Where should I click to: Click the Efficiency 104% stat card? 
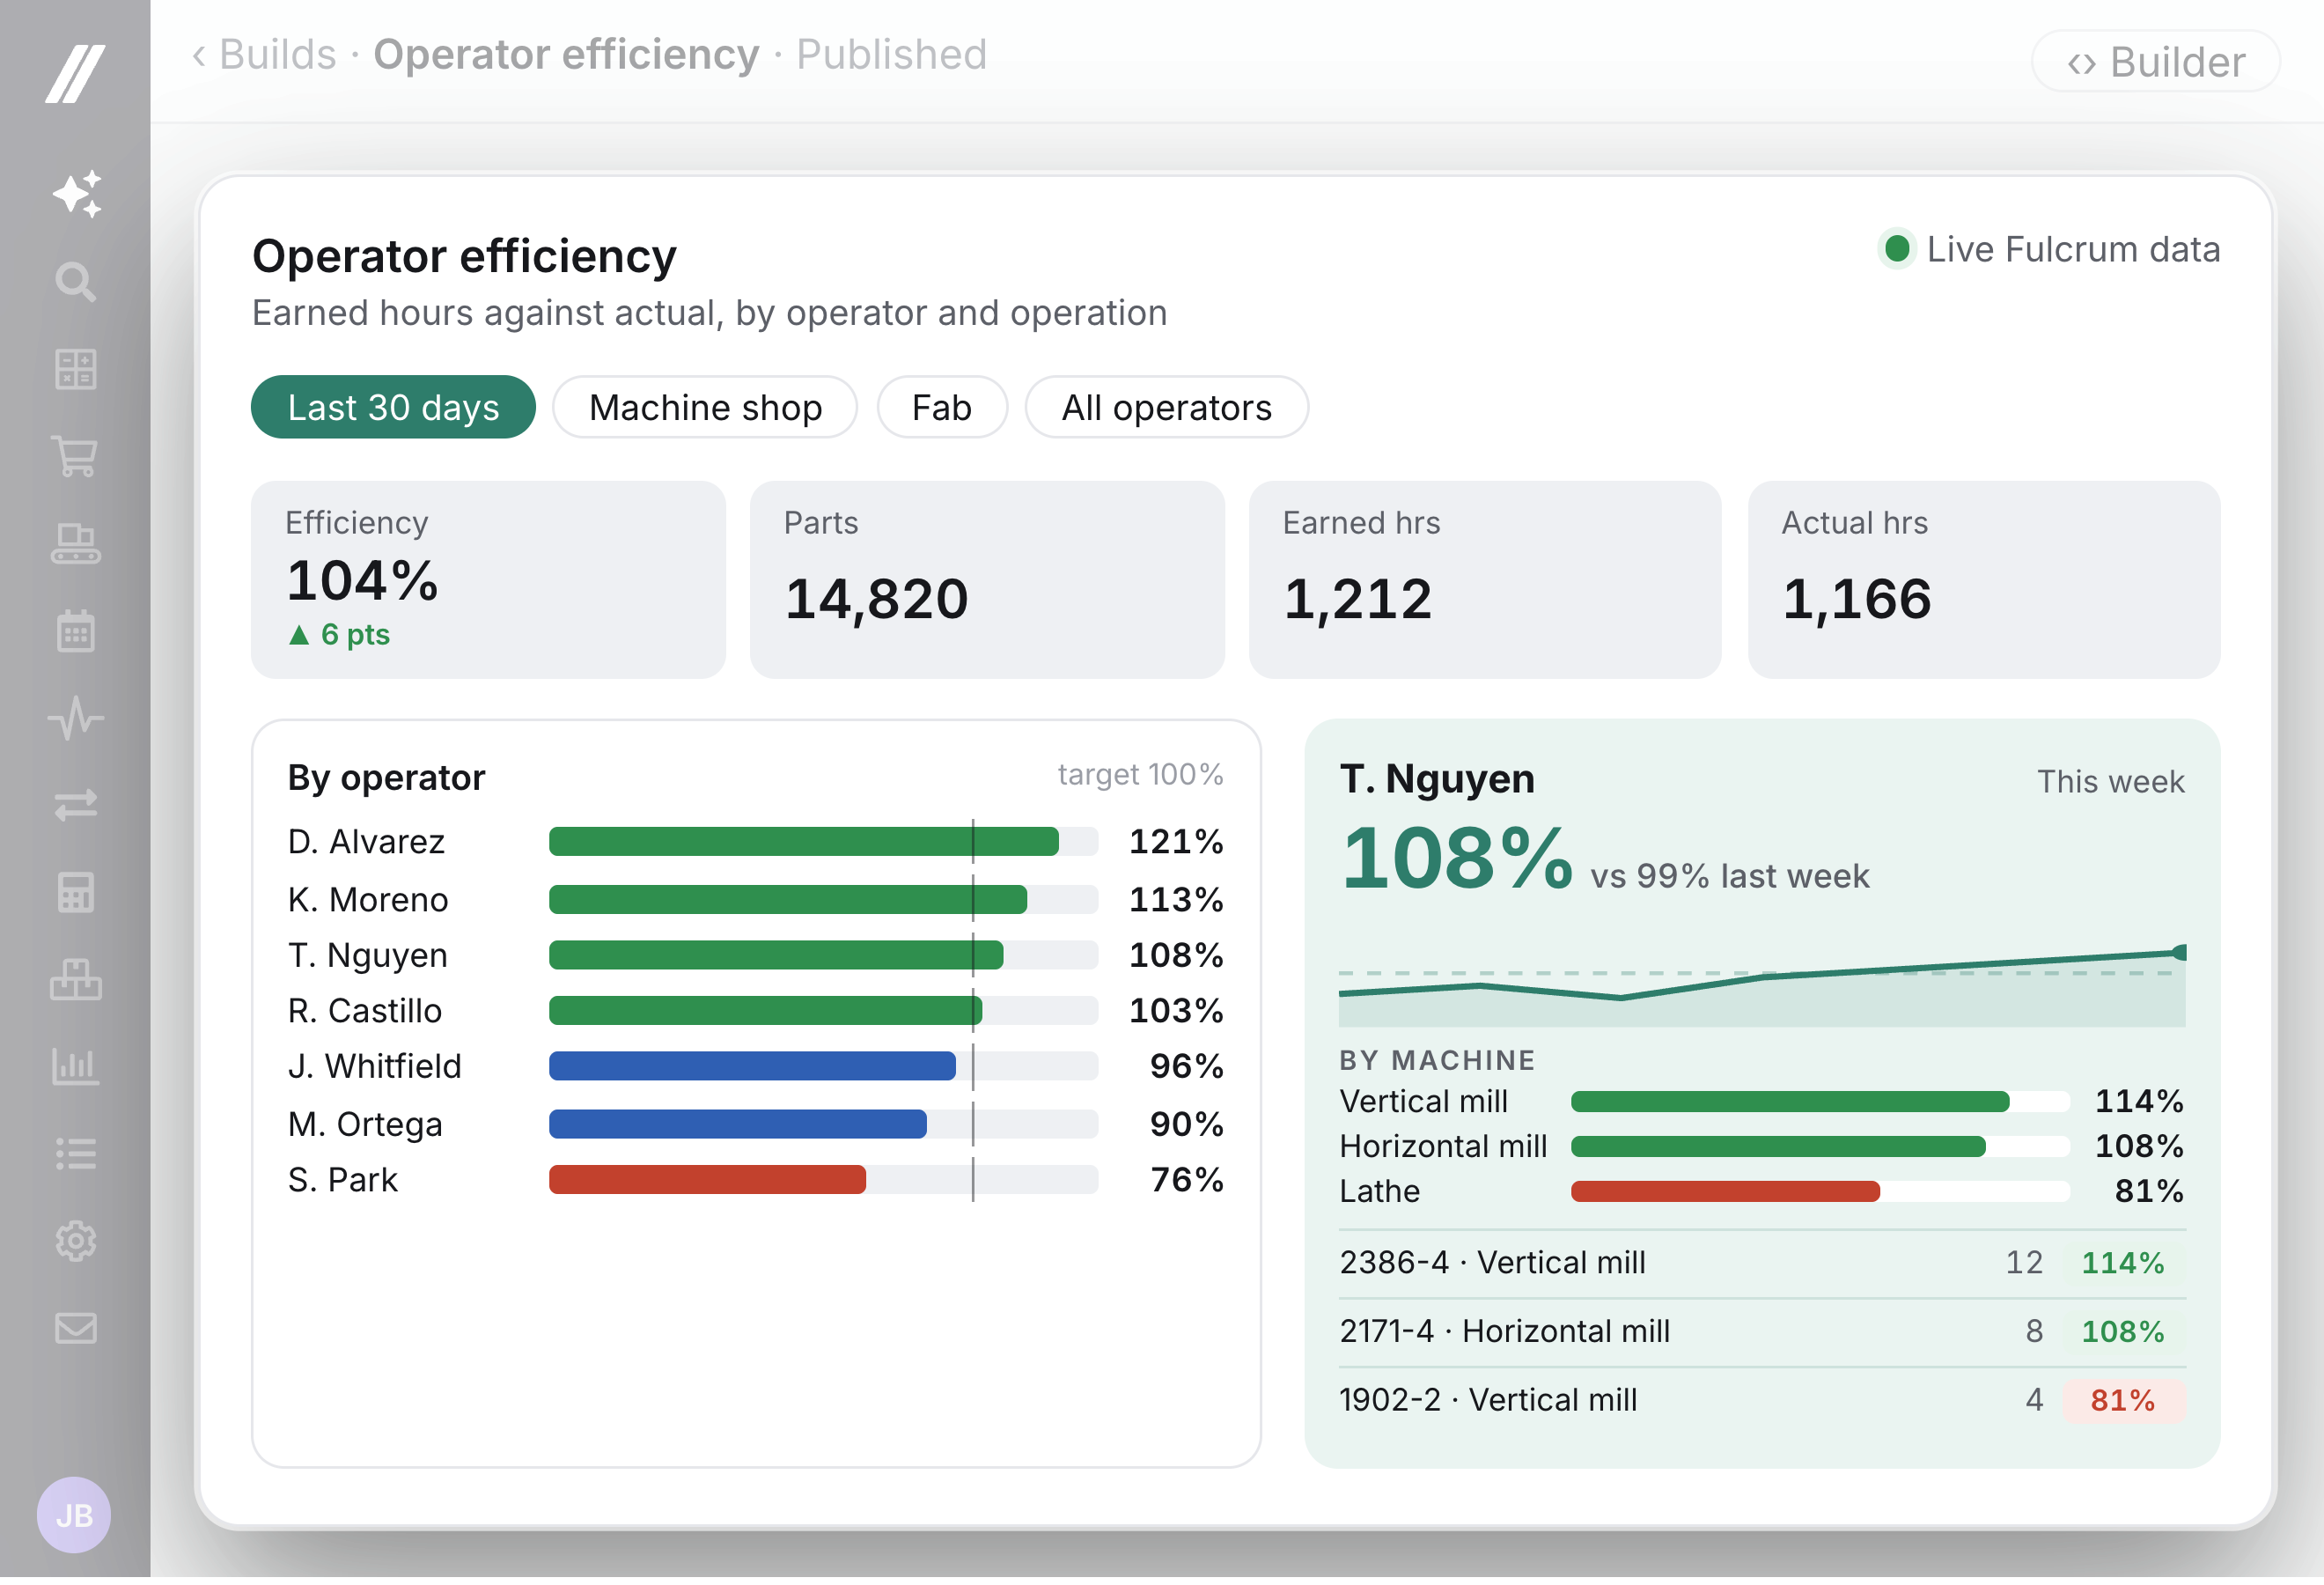point(488,581)
